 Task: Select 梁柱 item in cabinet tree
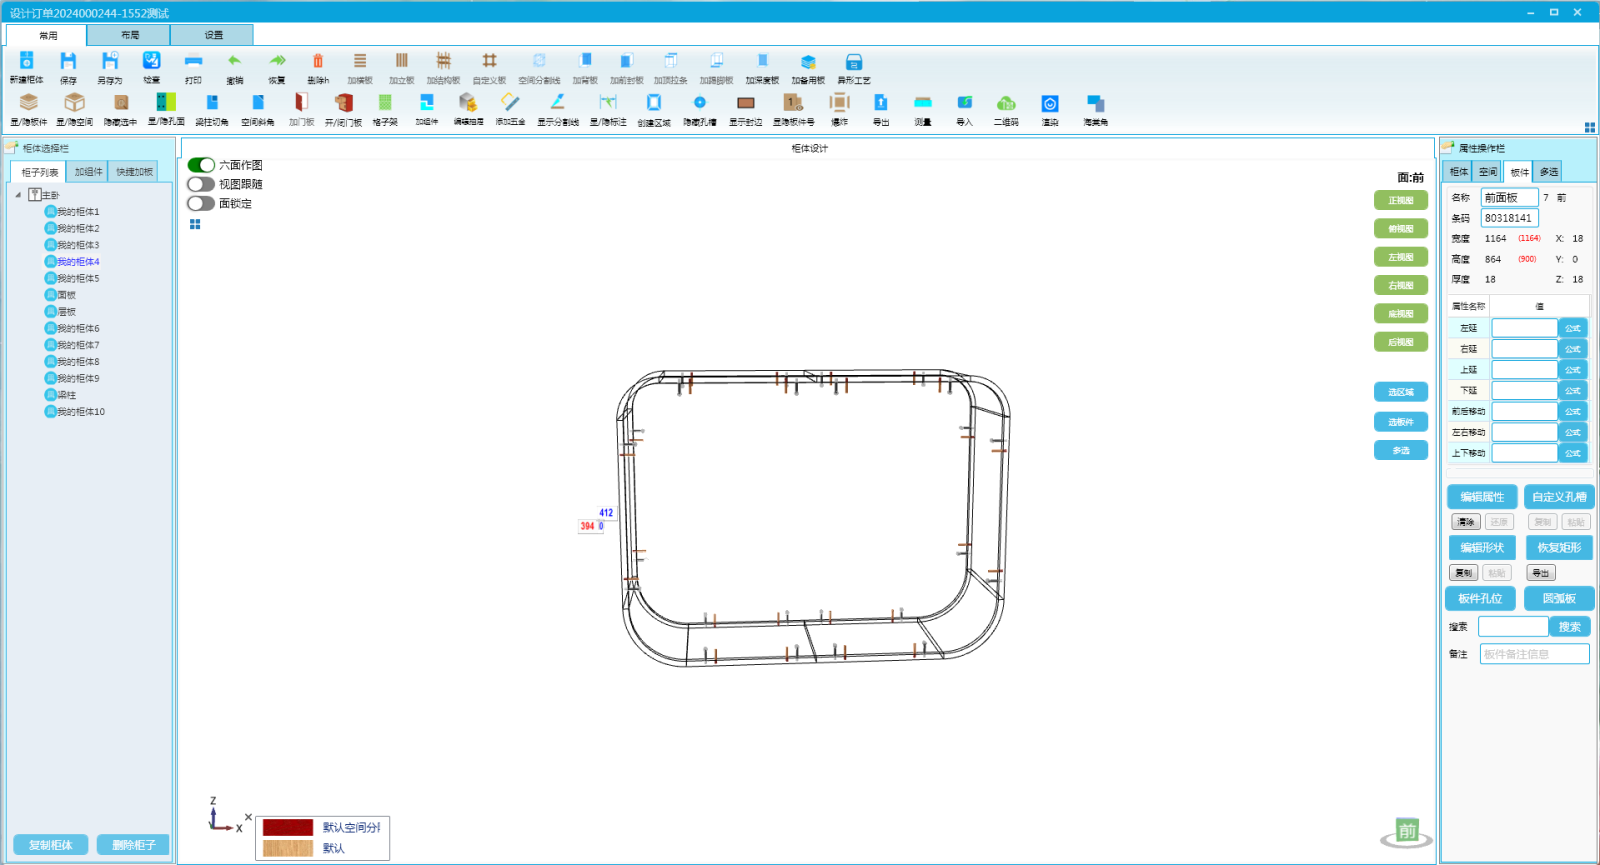coord(67,395)
